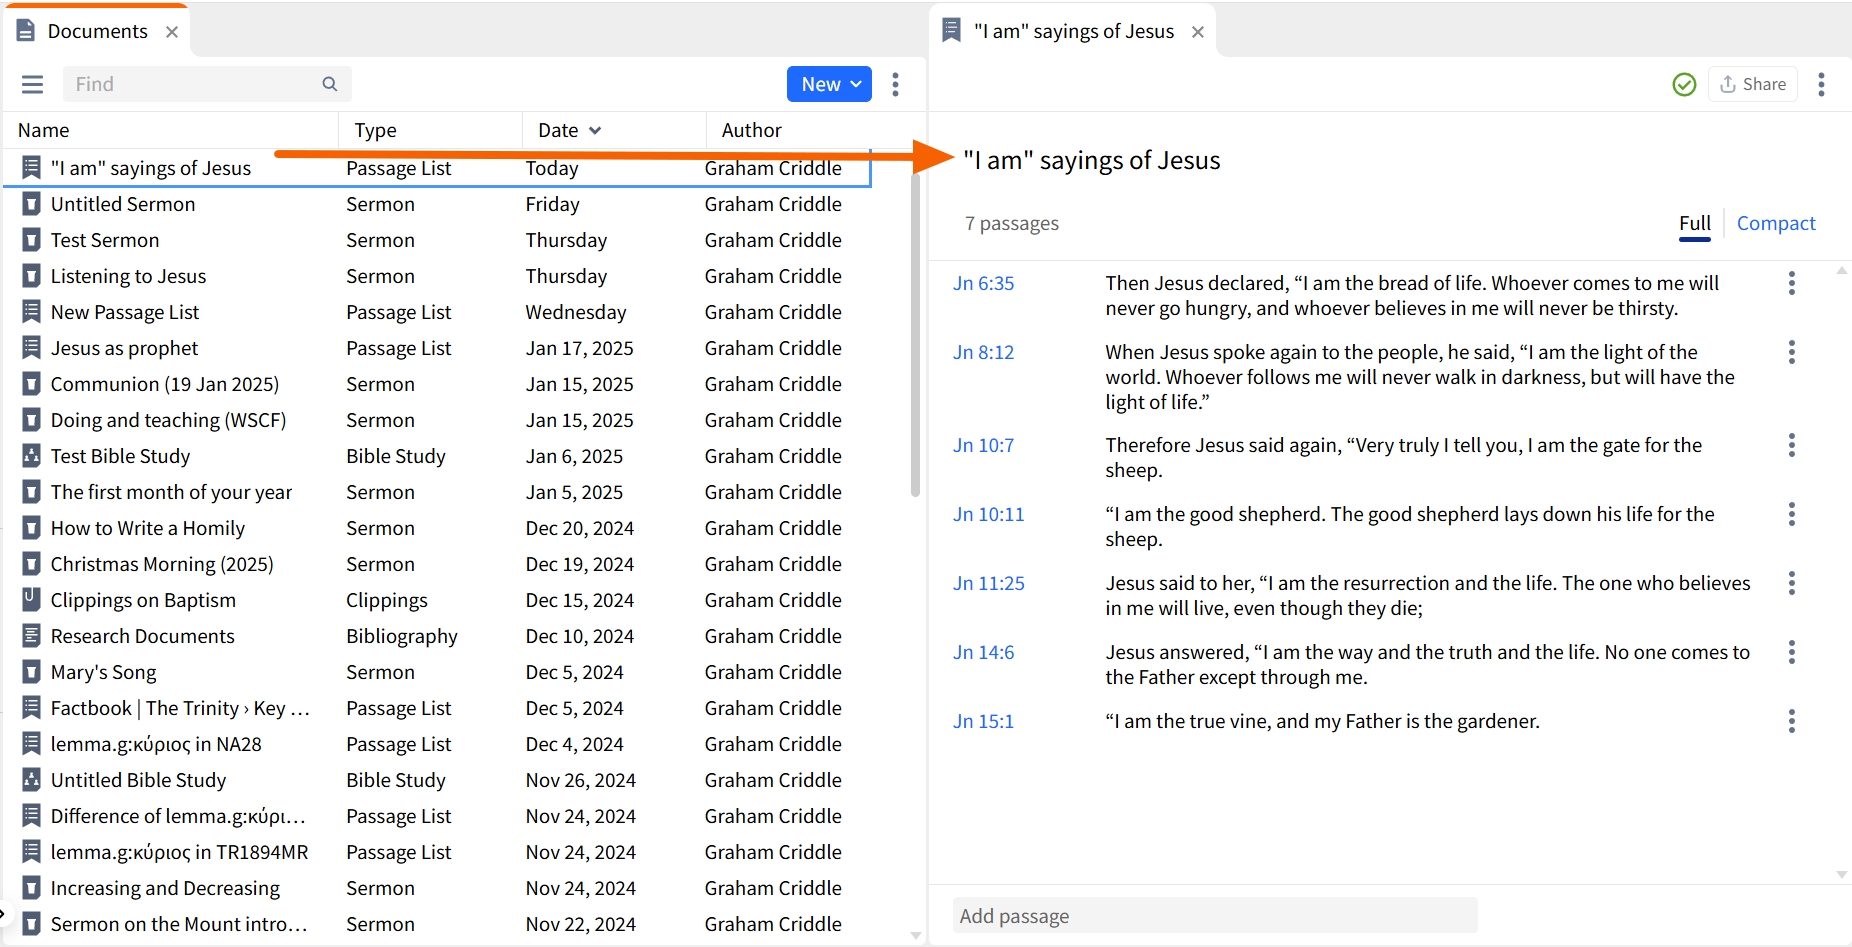
Task: Close the Documents tab
Action: click(172, 32)
